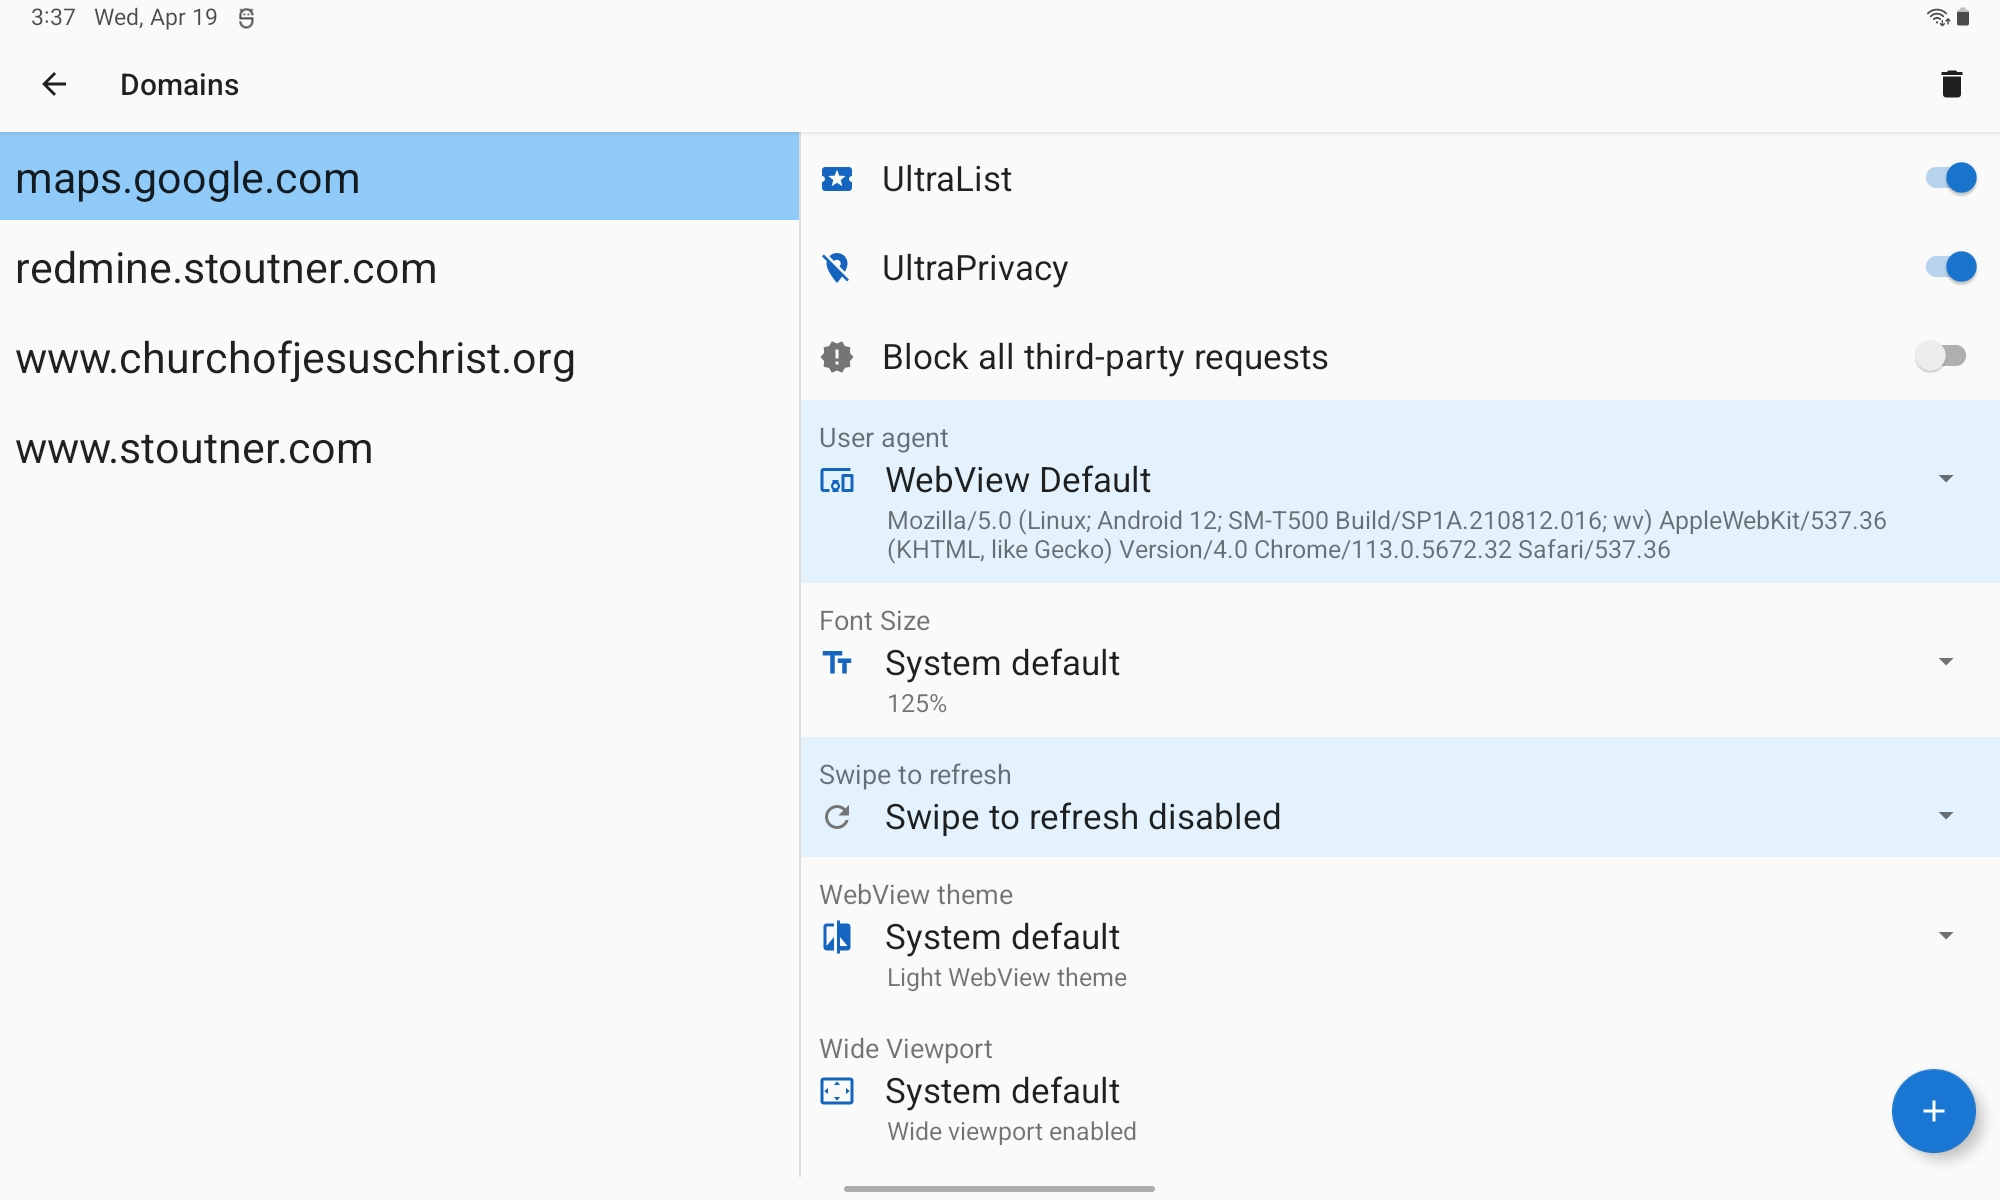Screen dimensions: 2000x1200
Task: Tap the back arrow next to Domains
Action: 54,85
